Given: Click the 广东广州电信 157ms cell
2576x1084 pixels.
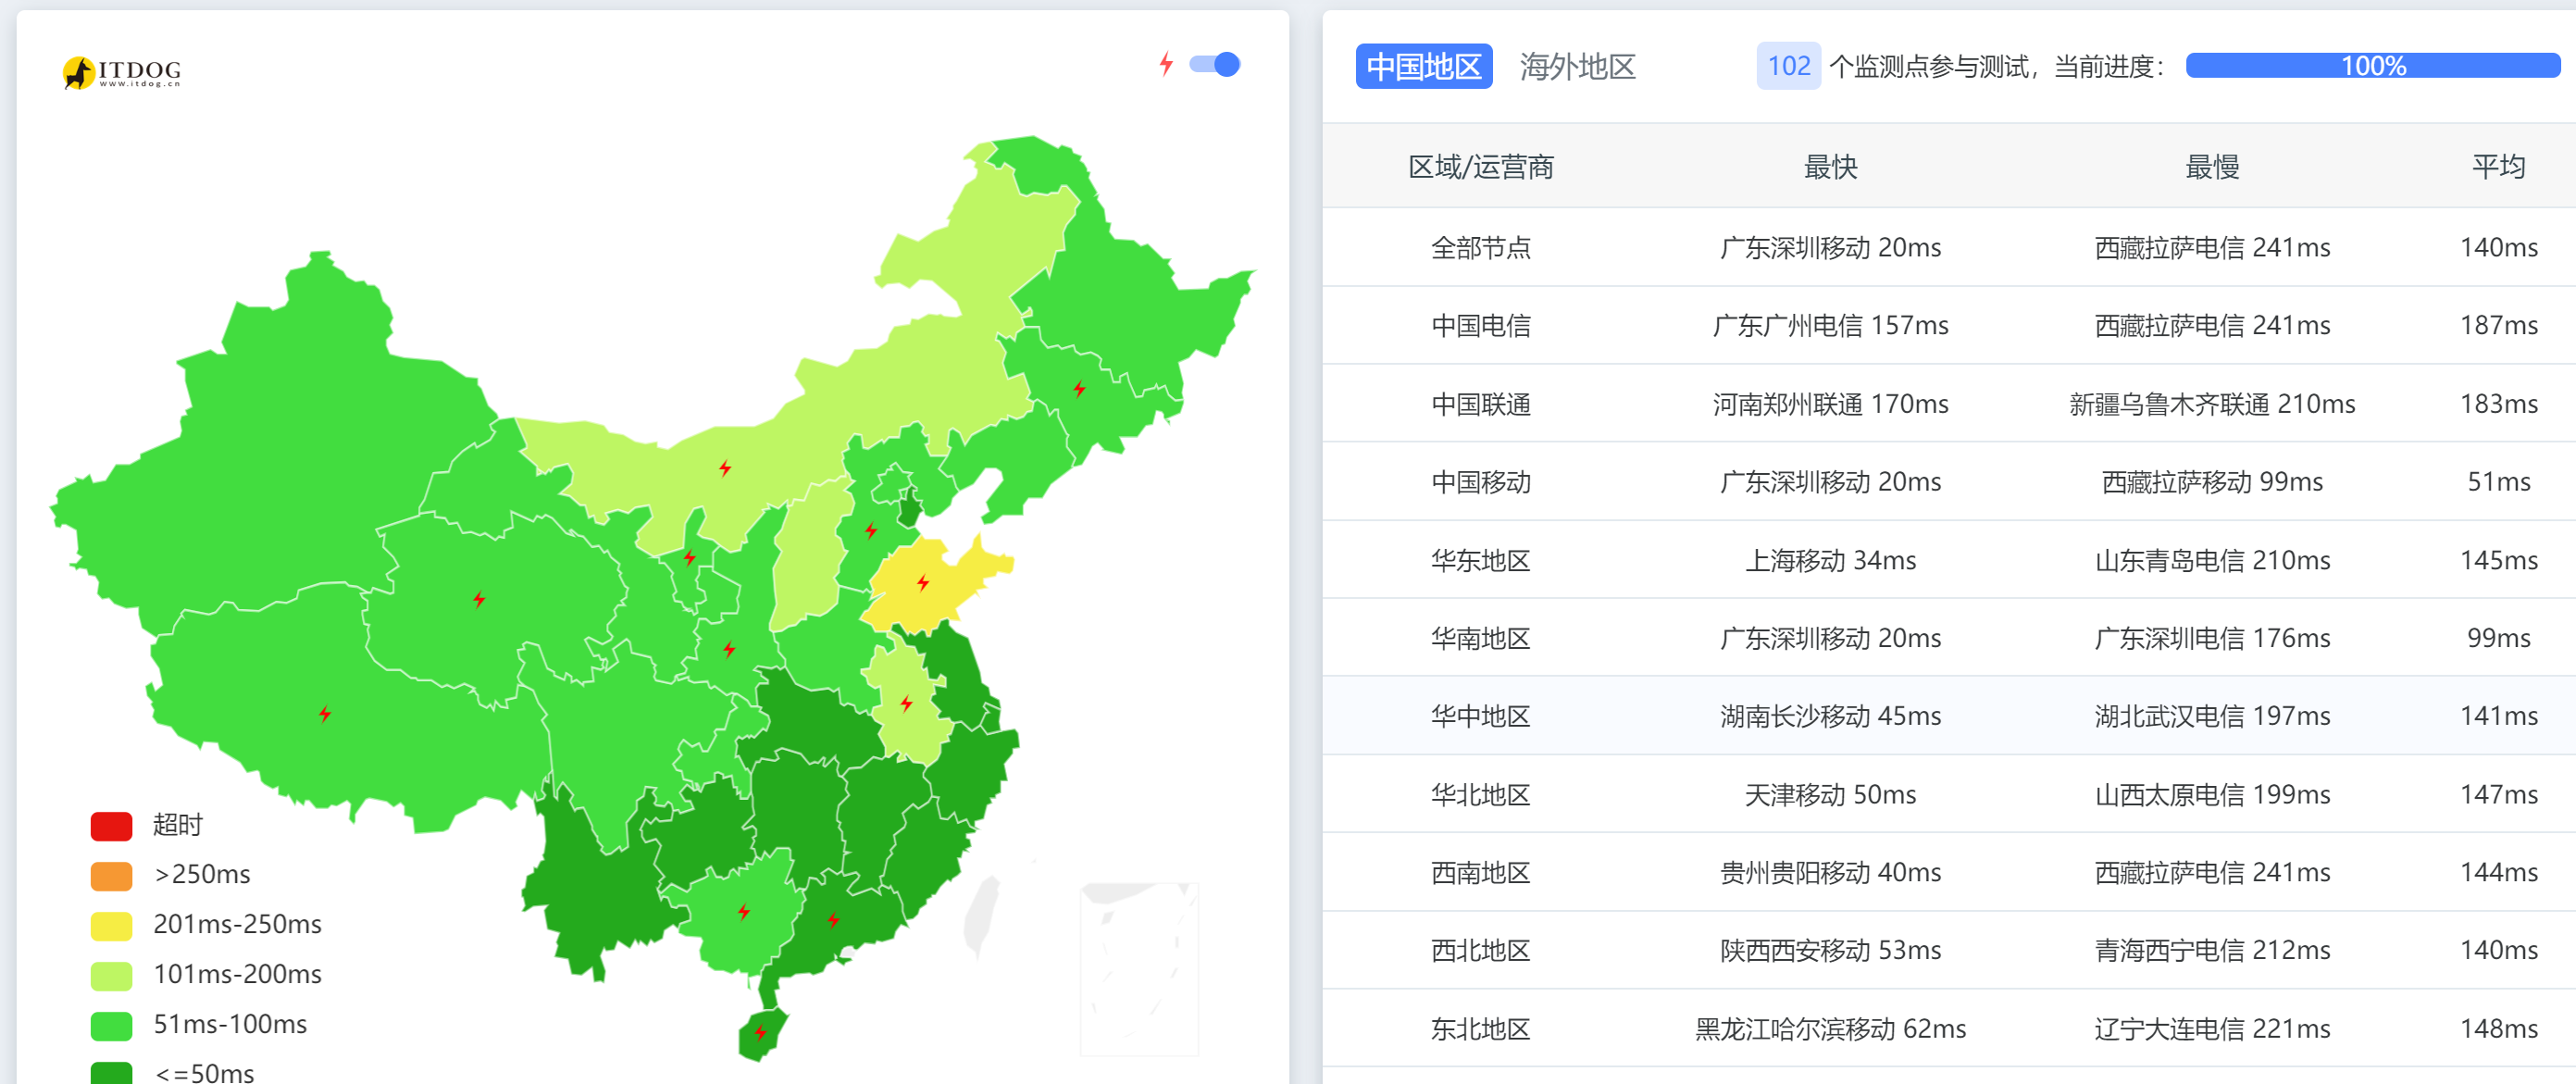Looking at the screenshot, I should [x=1830, y=325].
